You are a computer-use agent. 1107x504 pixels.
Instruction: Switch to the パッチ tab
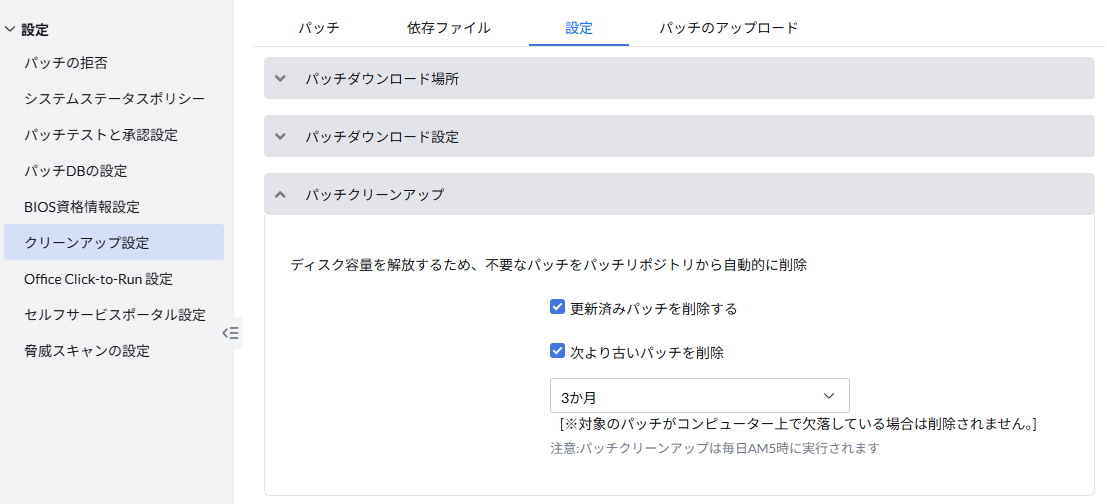pos(318,28)
